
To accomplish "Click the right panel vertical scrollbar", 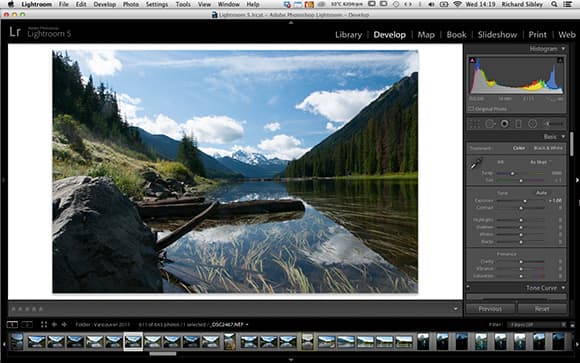I will tap(571, 144).
